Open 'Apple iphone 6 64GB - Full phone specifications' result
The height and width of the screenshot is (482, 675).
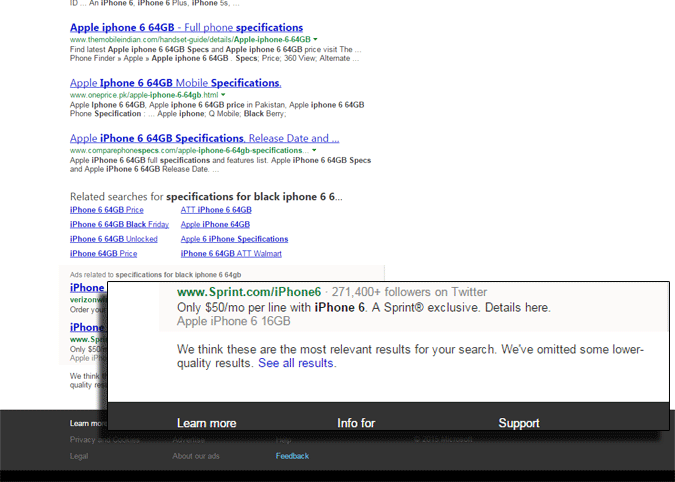coord(186,28)
